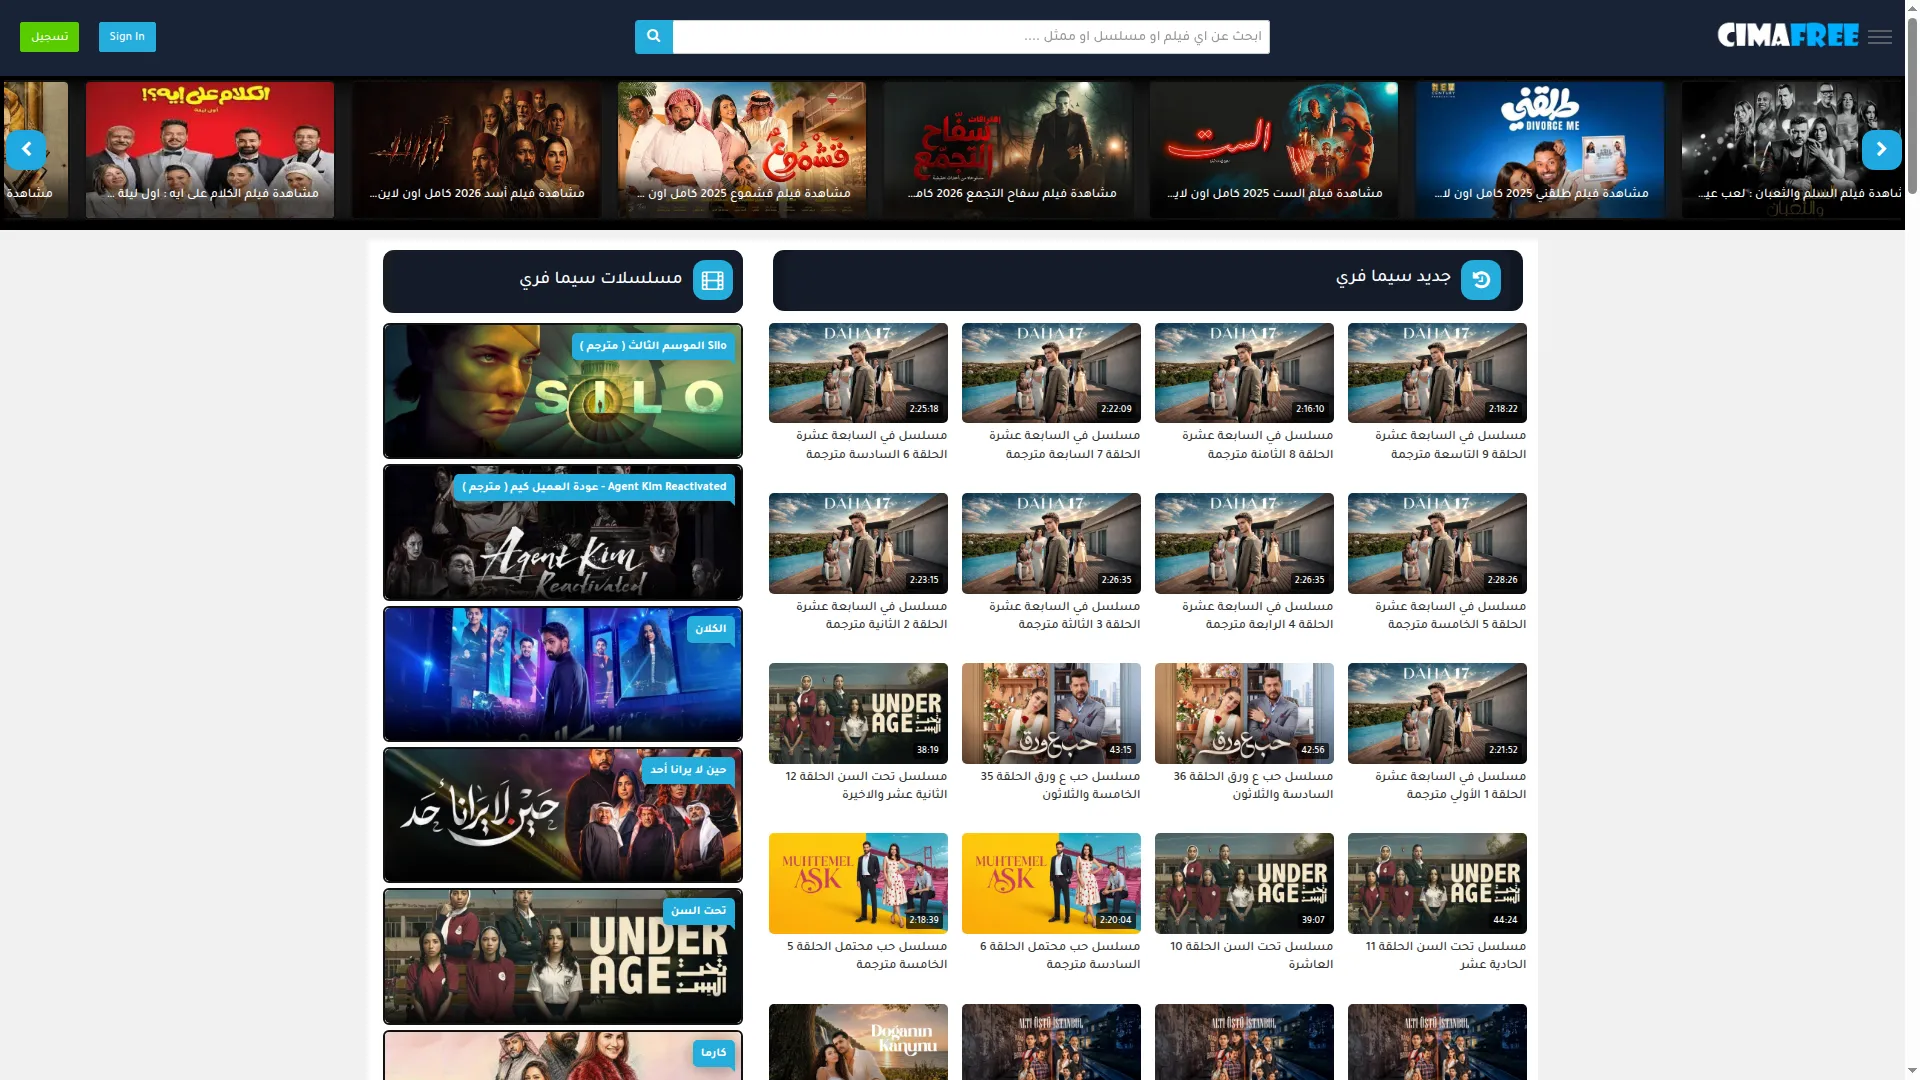Open the title link for في السابعة عشرة الحلقة 8
This screenshot has height=1080, width=1920.
coord(1257,445)
